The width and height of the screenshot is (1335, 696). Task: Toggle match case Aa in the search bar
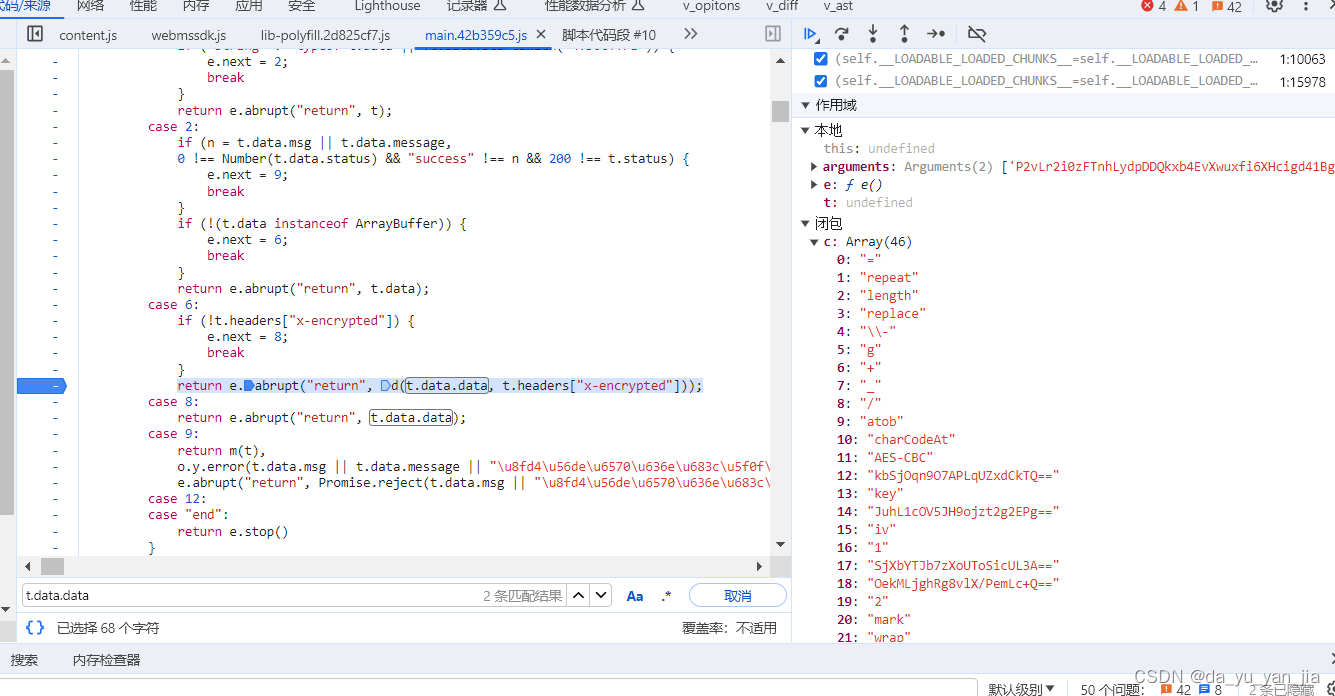pyautogui.click(x=634, y=595)
